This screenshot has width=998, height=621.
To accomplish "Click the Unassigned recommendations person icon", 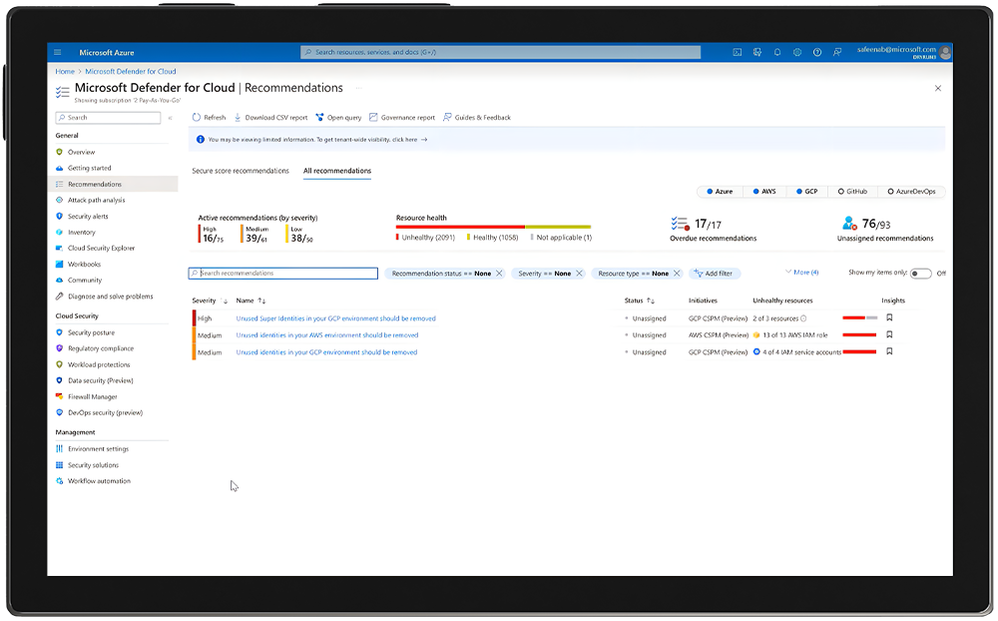I will [849, 223].
